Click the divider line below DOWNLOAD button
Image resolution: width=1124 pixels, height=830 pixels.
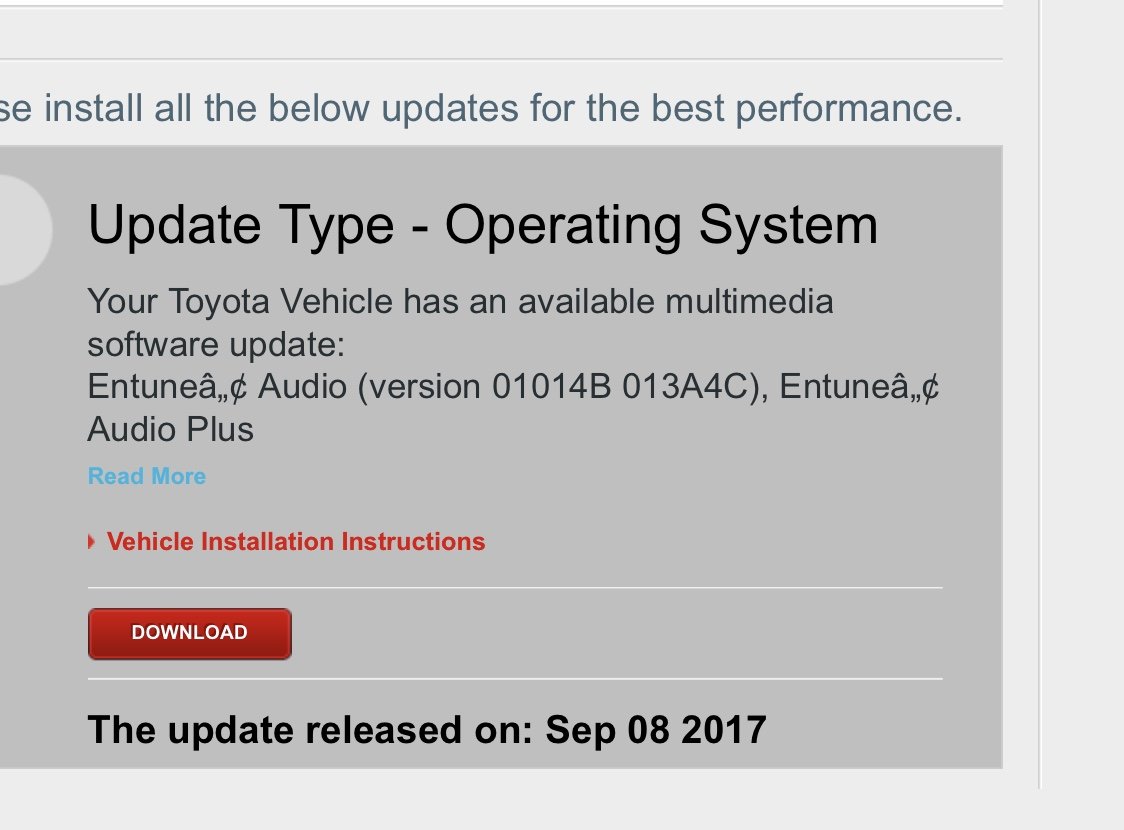click(515, 679)
